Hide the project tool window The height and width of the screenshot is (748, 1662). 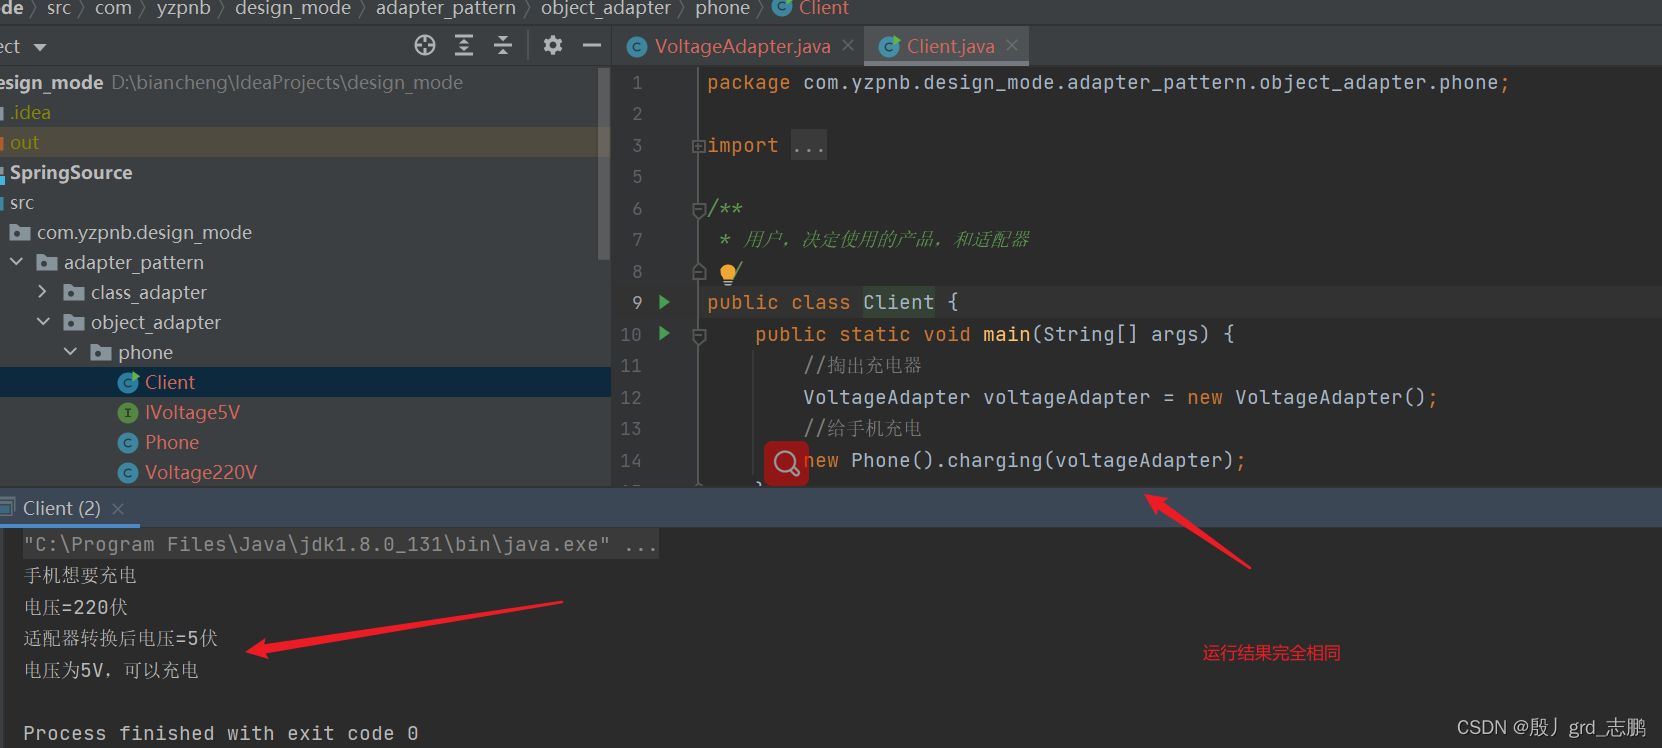[592, 45]
